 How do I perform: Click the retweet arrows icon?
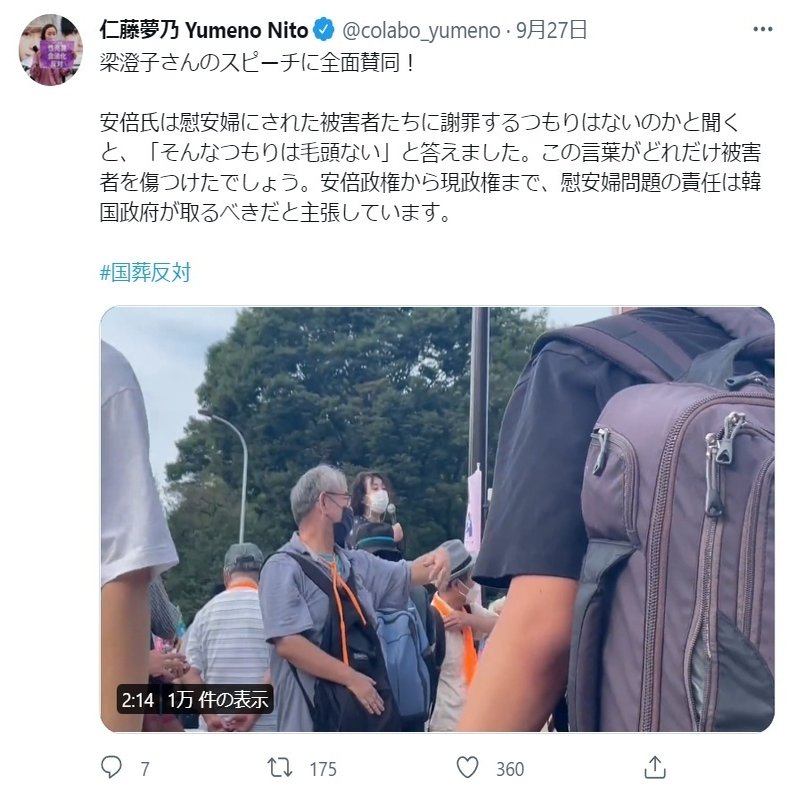tap(280, 768)
